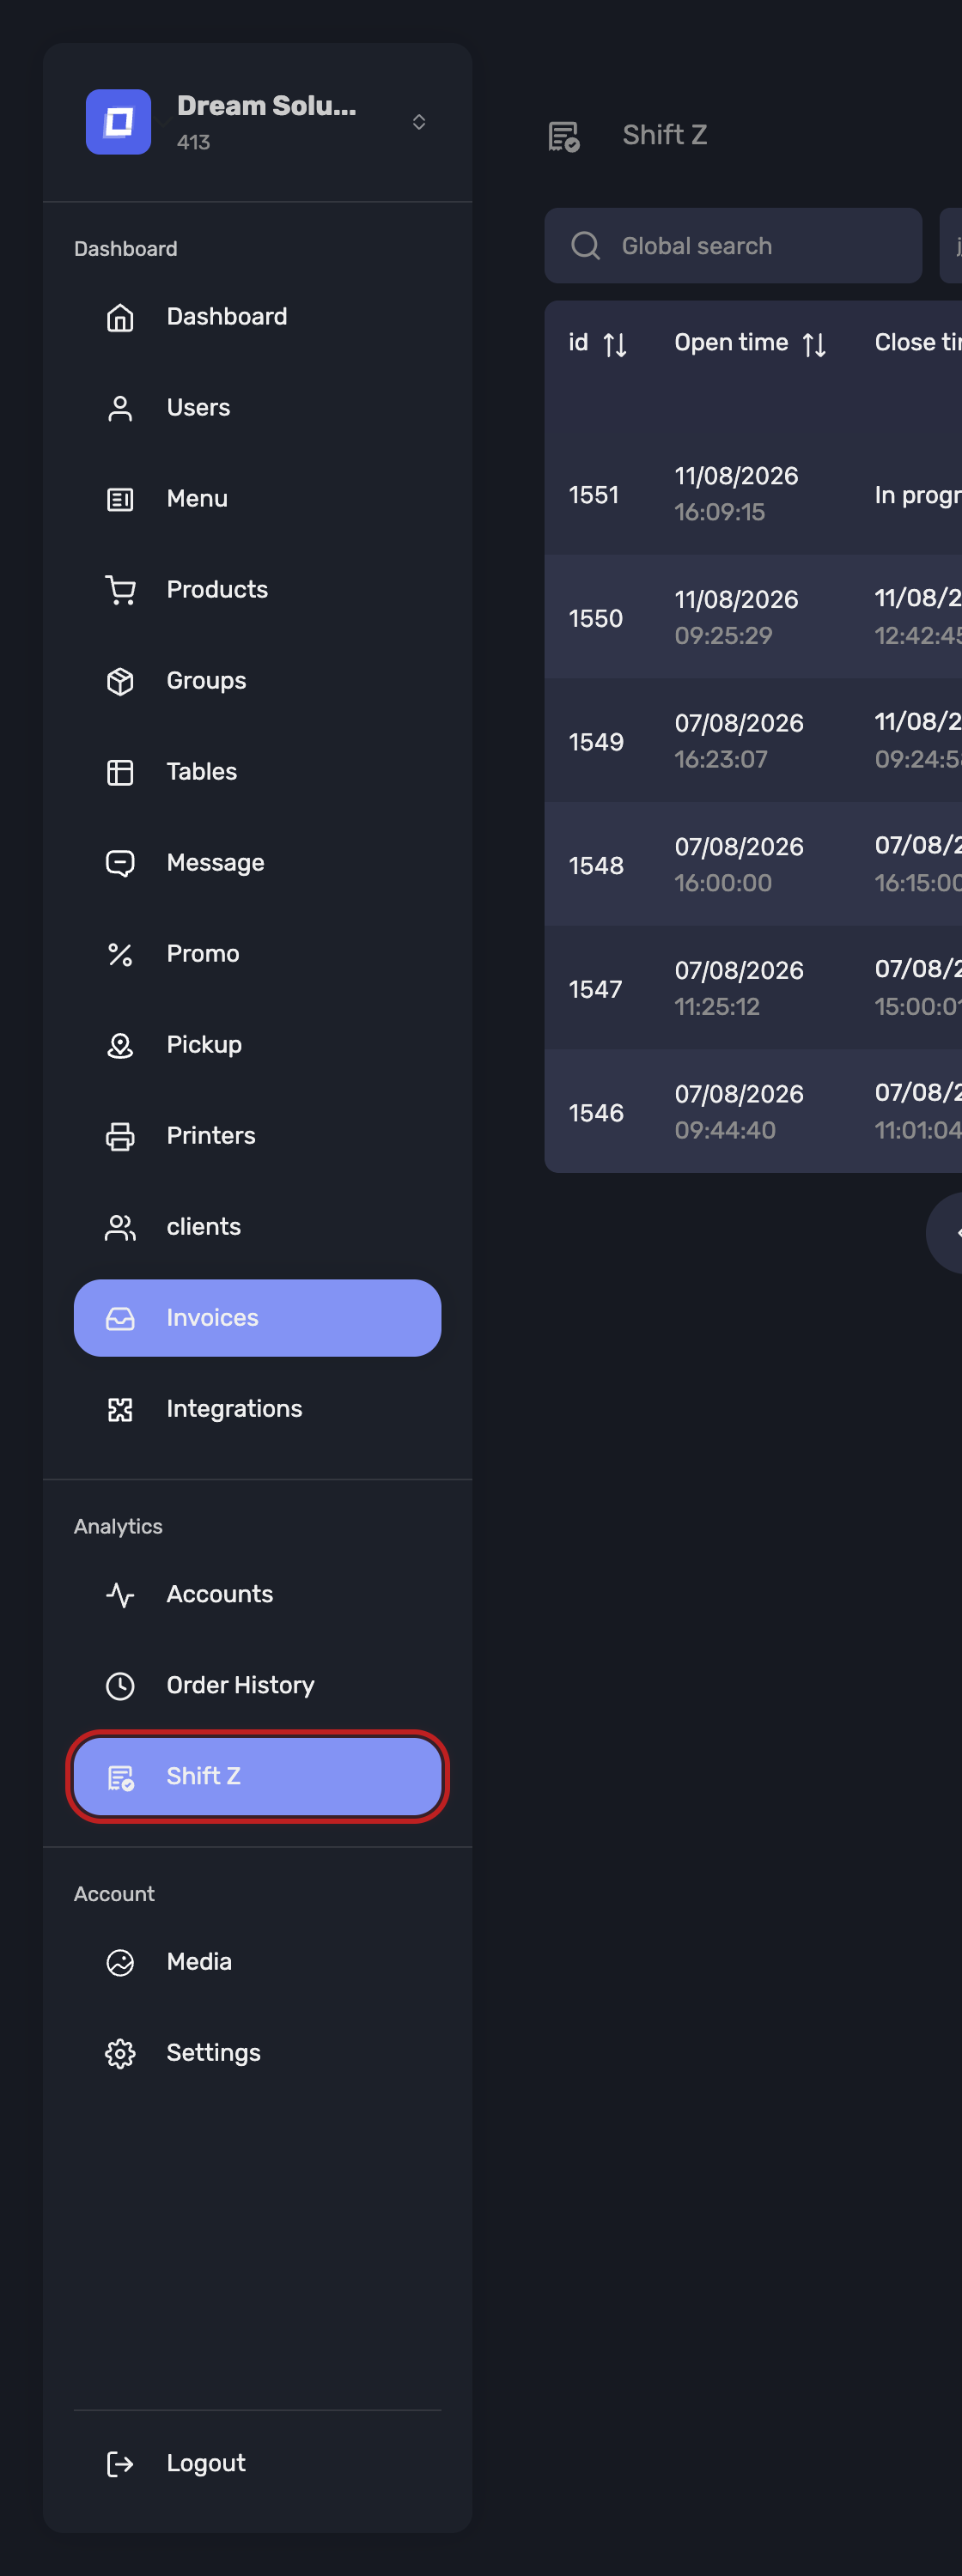Click the Products cart icon
Image resolution: width=962 pixels, height=2576 pixels.
coord(120,590)
